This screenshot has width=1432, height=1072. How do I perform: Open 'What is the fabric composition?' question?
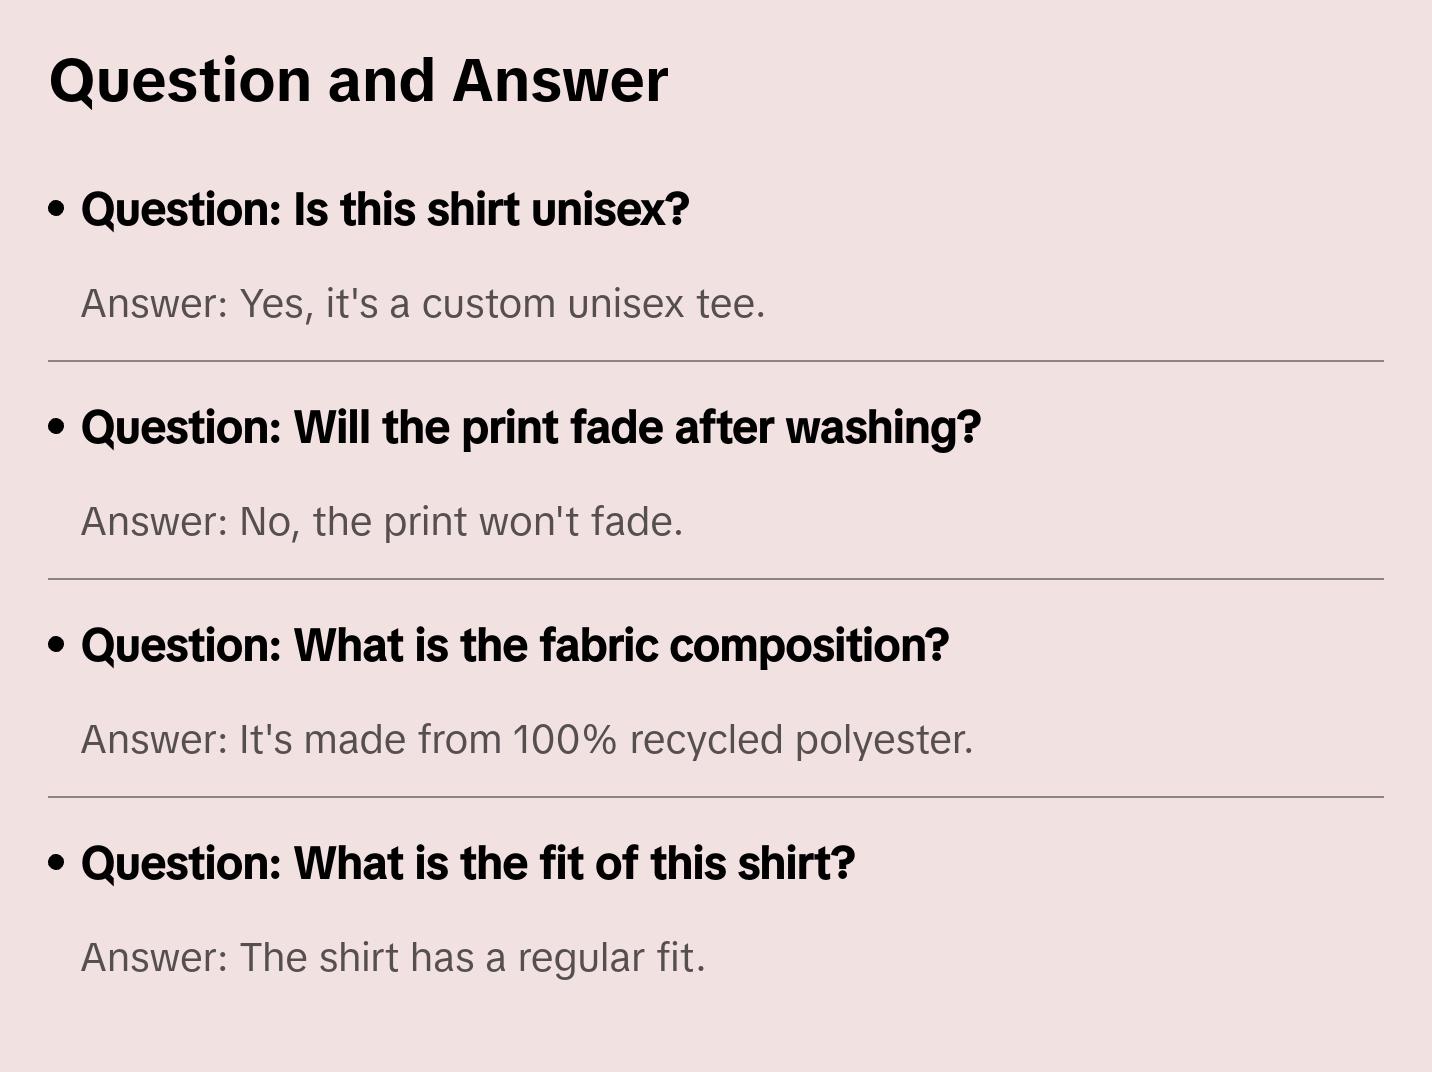click(515, 646)
